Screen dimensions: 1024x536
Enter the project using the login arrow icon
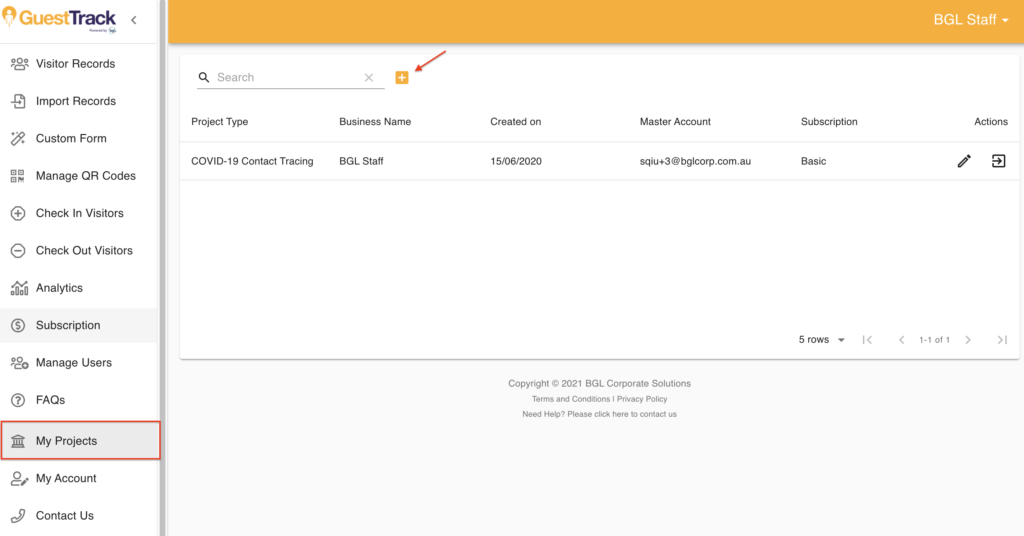998,161
